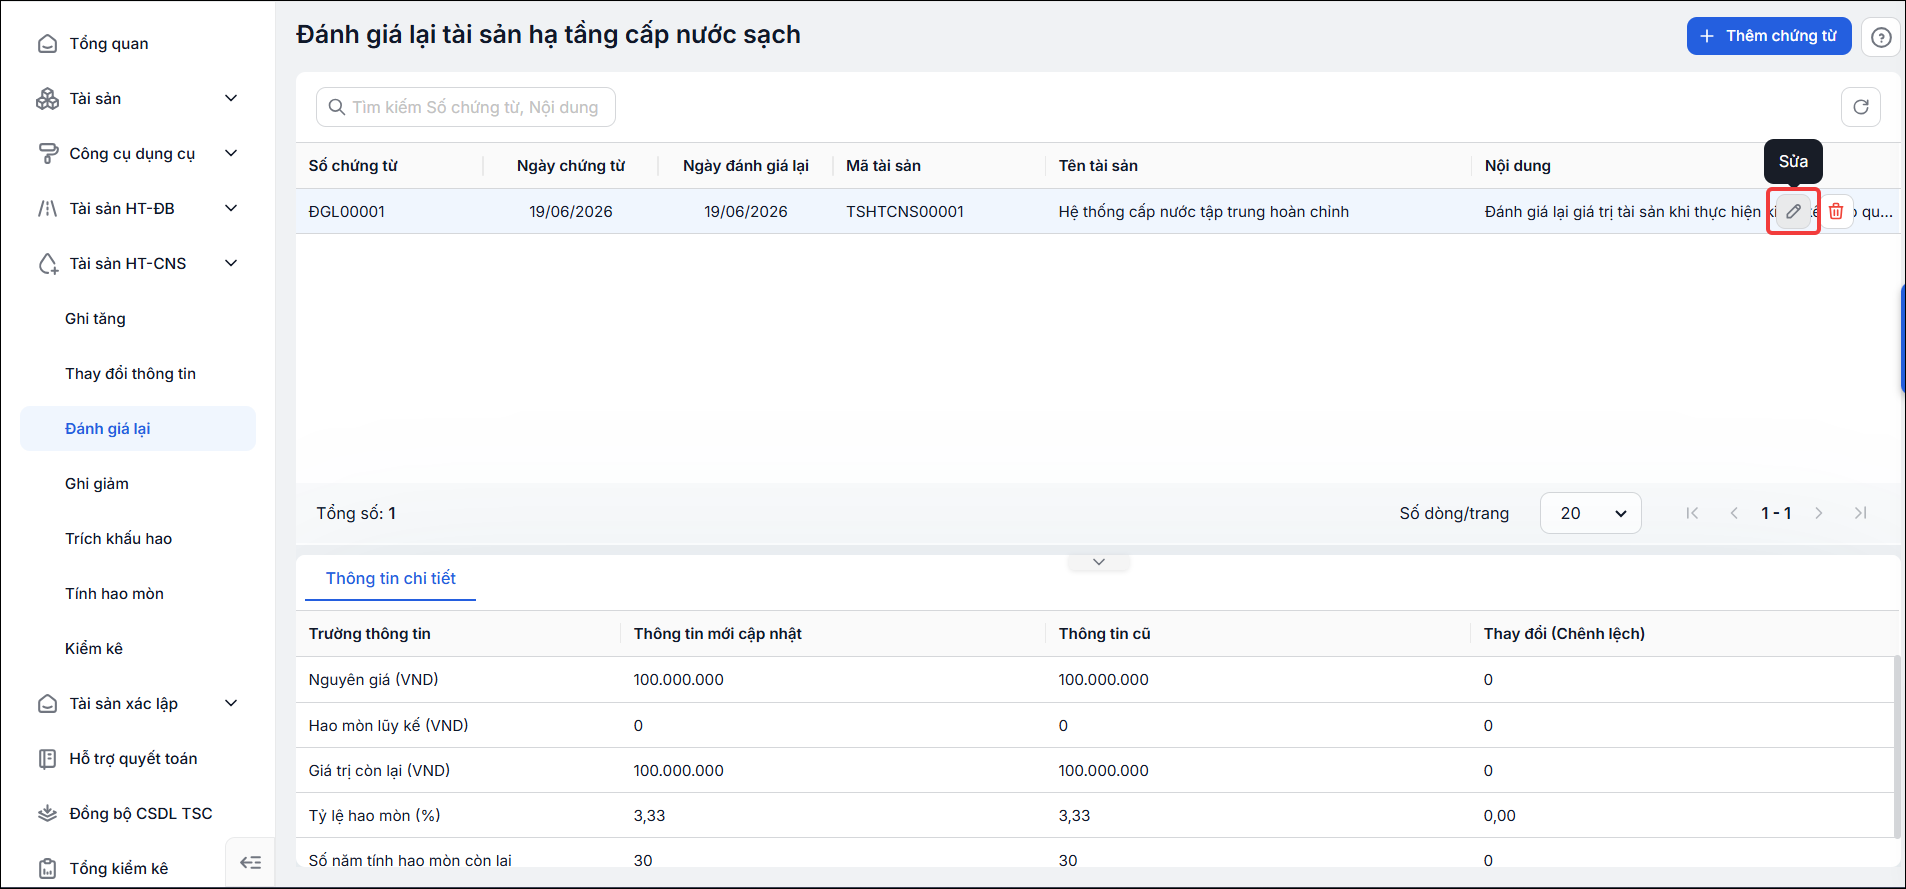1906x889 pixels.
Task: Click the Nguyên giá (VND) row label
Action: click(374, 680)
